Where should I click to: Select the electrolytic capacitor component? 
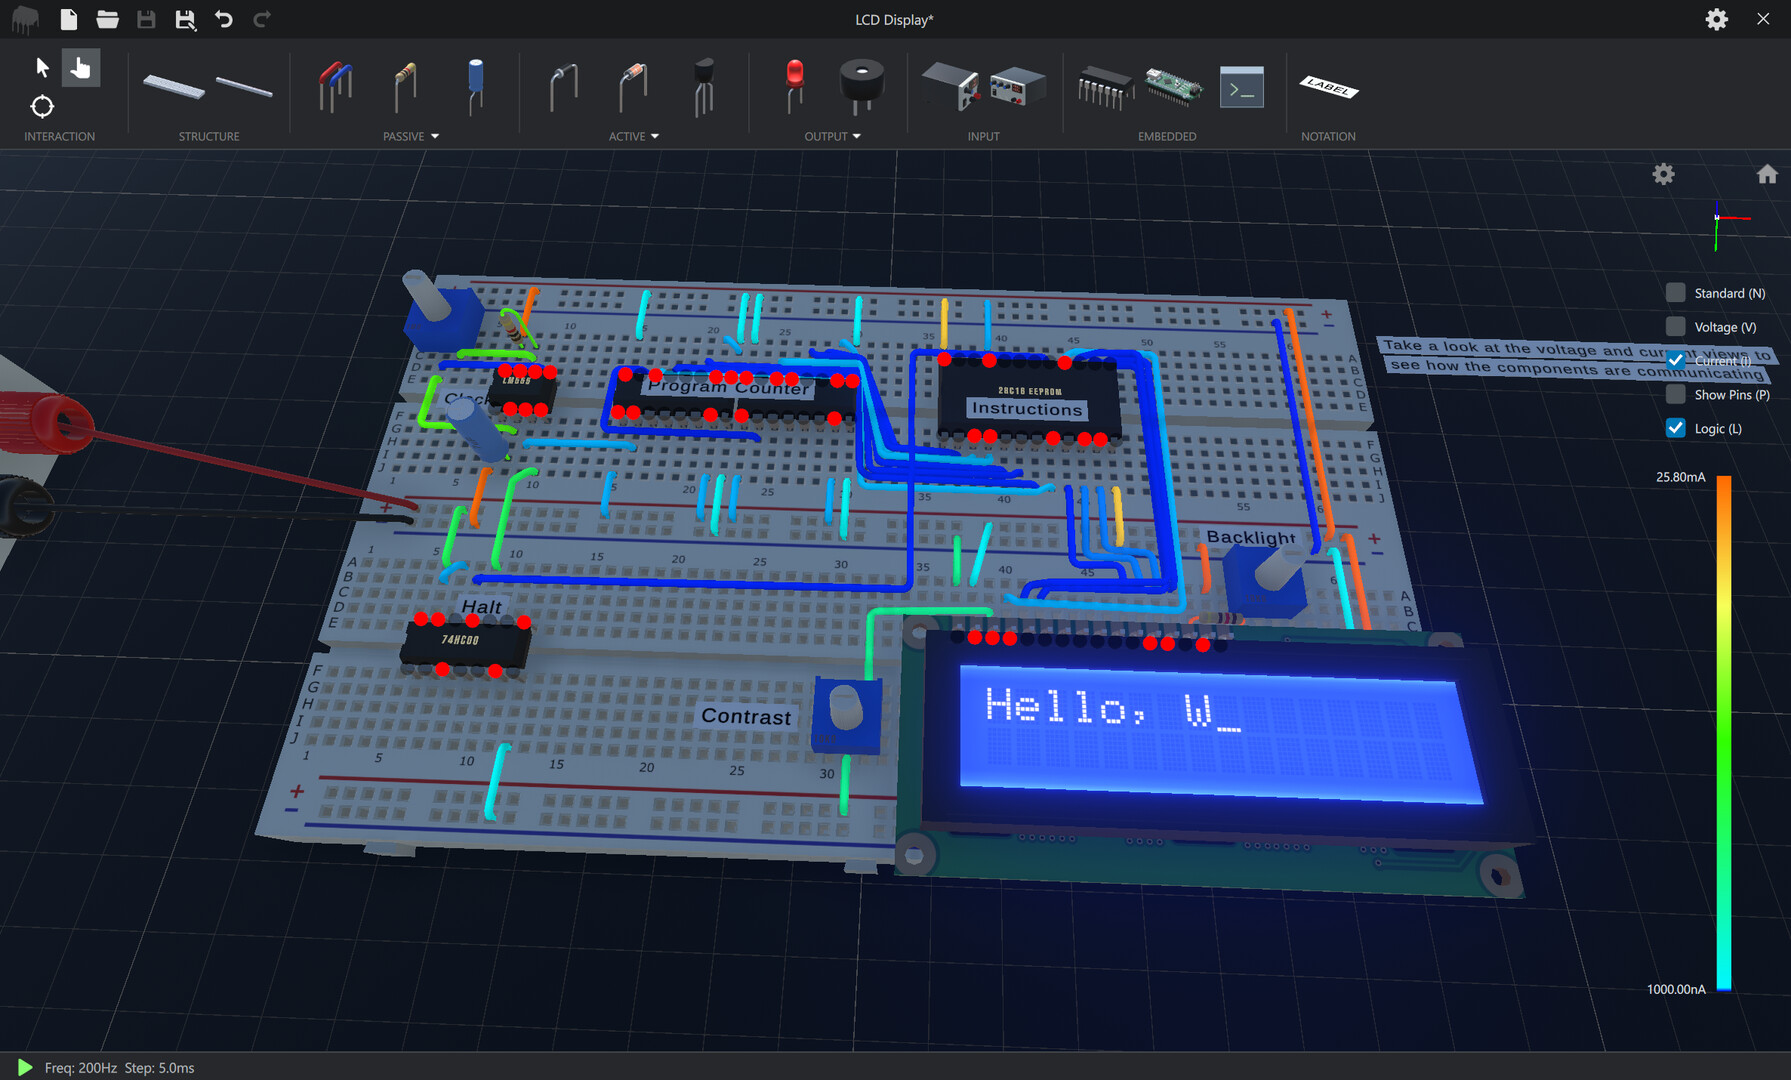[x=475, y=87]
